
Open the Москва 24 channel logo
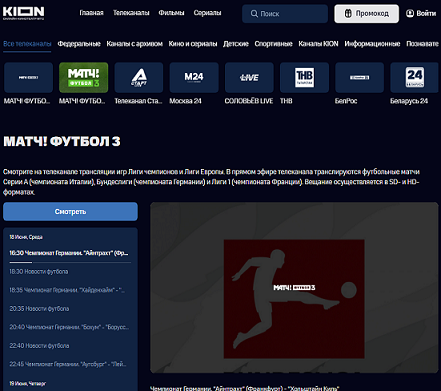click(x=194, y=77)
